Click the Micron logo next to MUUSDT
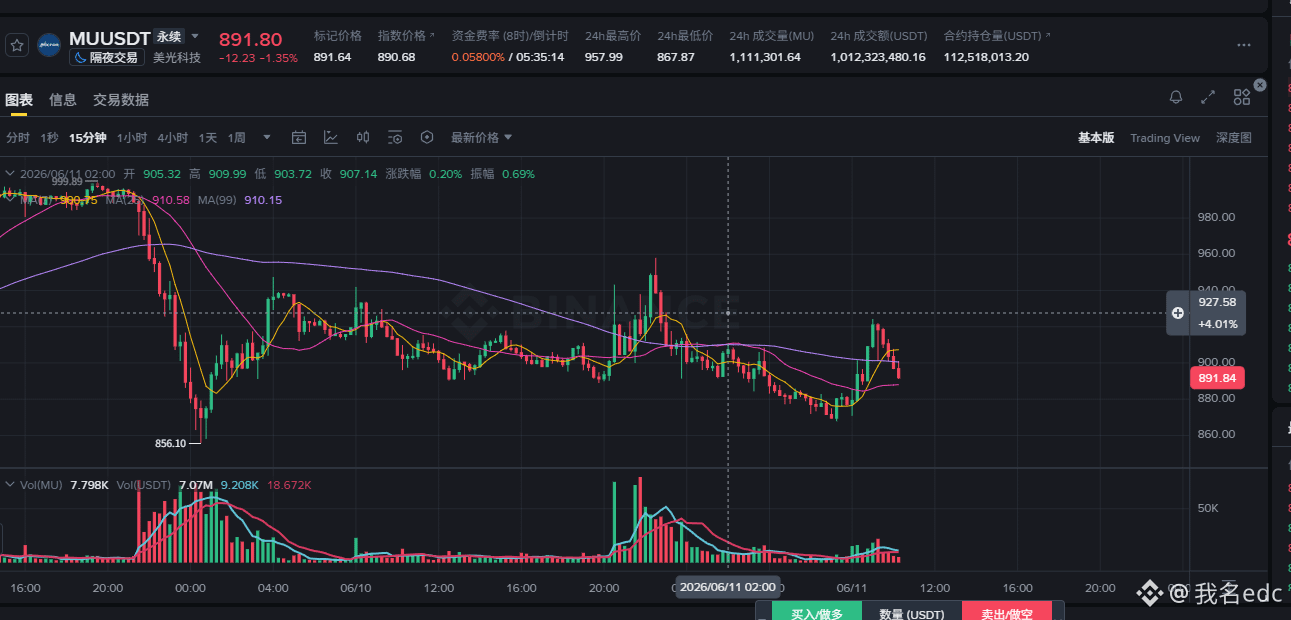The image size is (1291, 620). coord(48,45)
